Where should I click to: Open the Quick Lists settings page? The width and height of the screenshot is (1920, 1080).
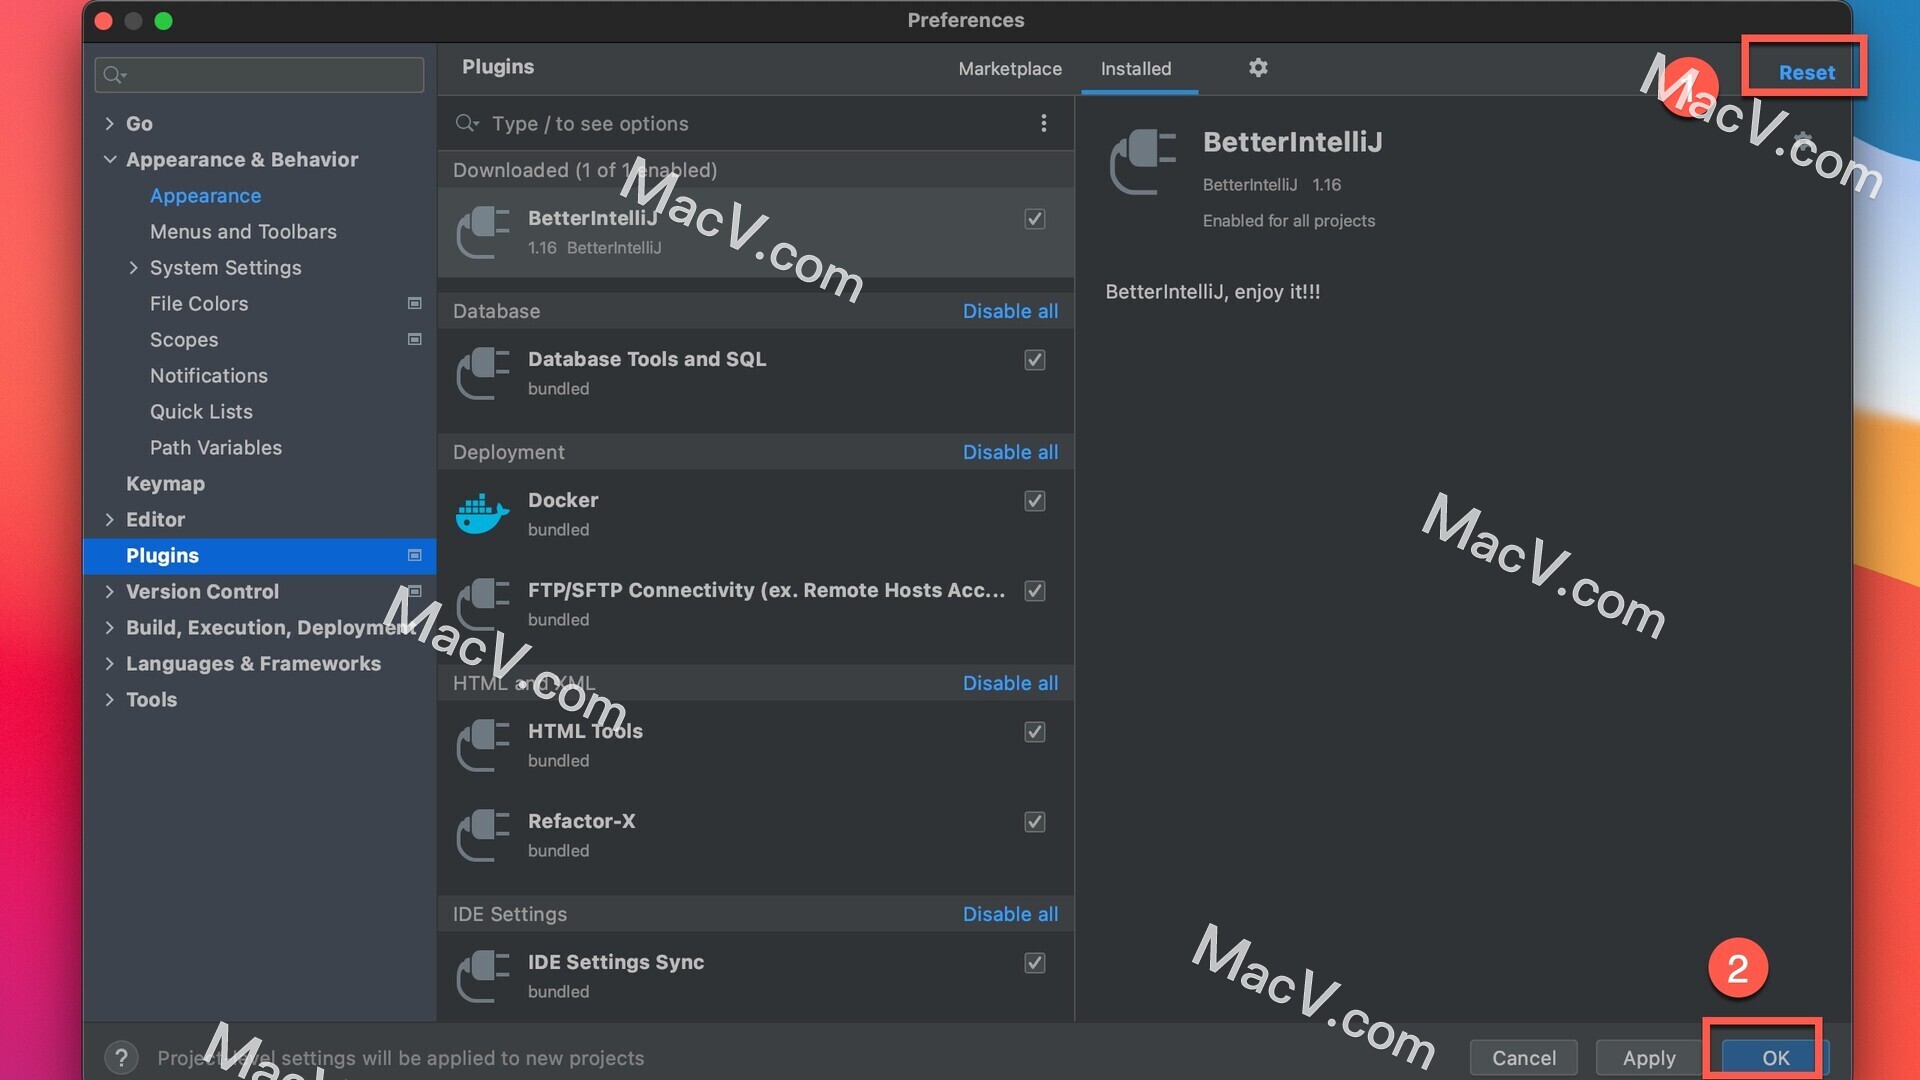click(x=201, y=411)
